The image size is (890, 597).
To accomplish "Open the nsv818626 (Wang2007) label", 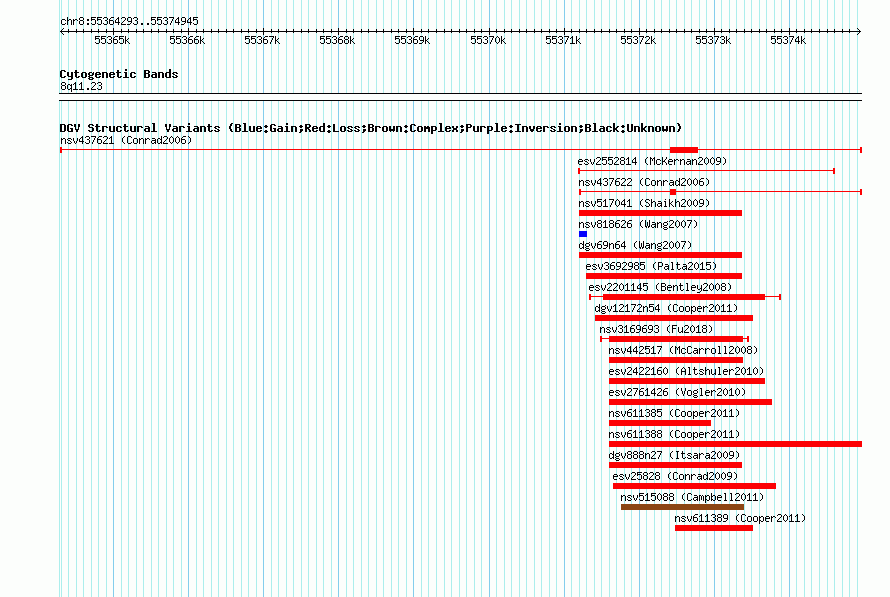I will pos(638,224).
